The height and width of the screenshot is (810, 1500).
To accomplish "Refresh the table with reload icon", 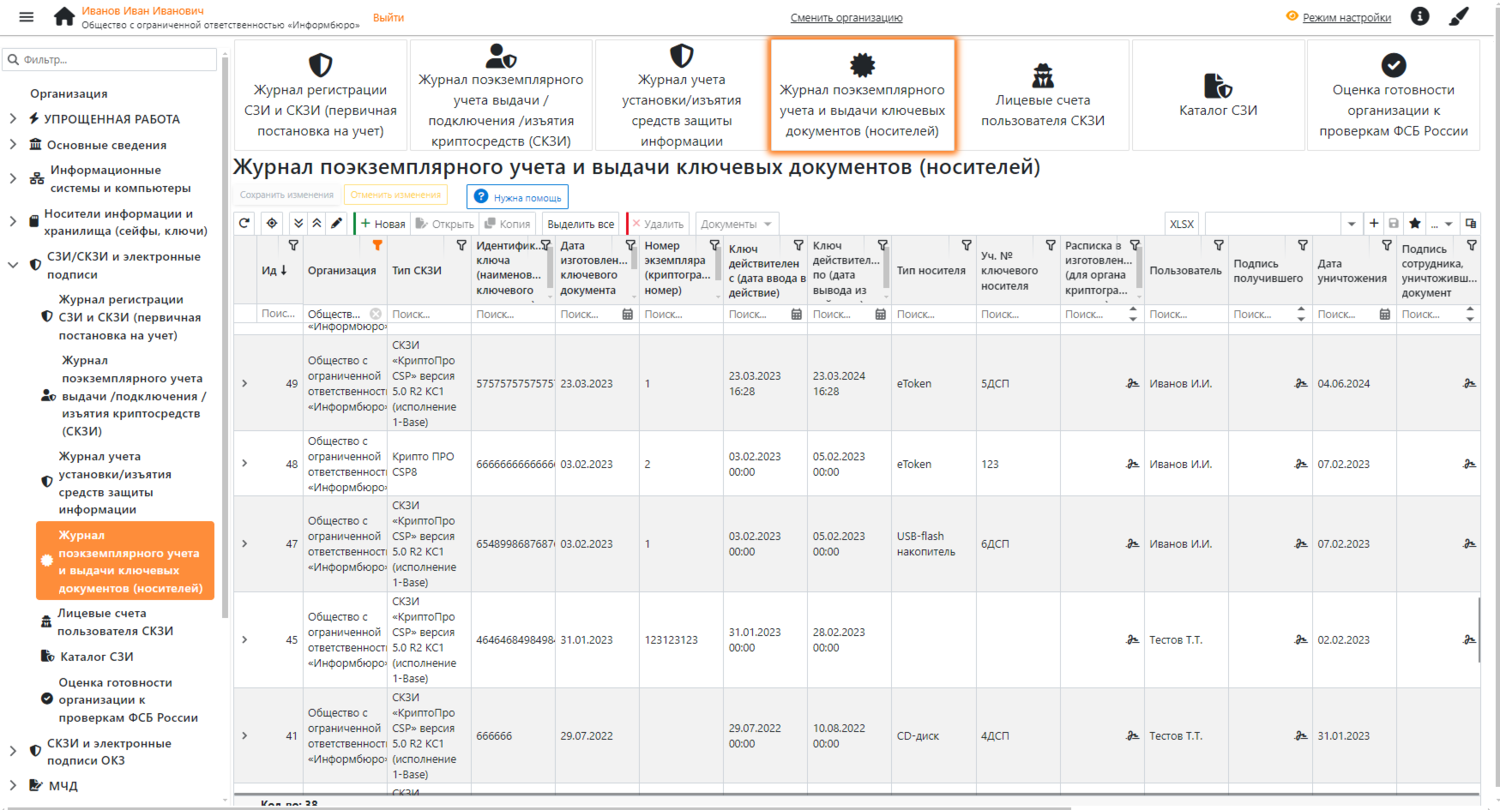I will click(245, 224).
